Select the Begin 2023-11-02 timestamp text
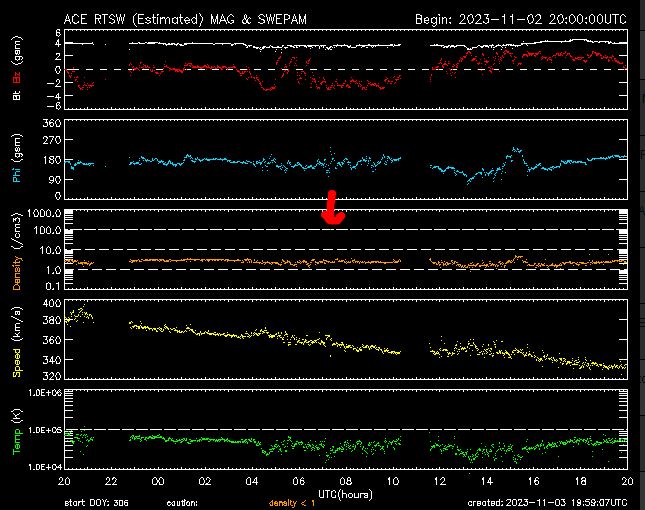This screenshot has width=645, height=510. click(x=520, y=19)
